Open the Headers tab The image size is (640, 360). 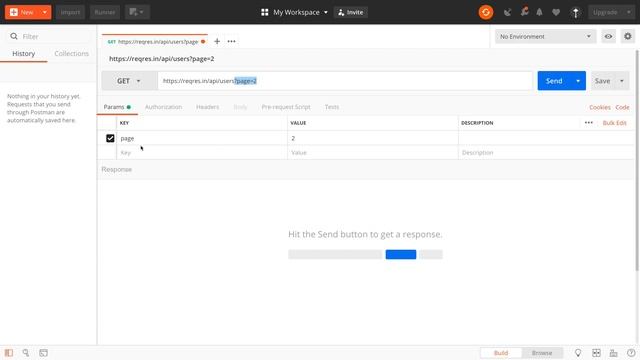207,107
